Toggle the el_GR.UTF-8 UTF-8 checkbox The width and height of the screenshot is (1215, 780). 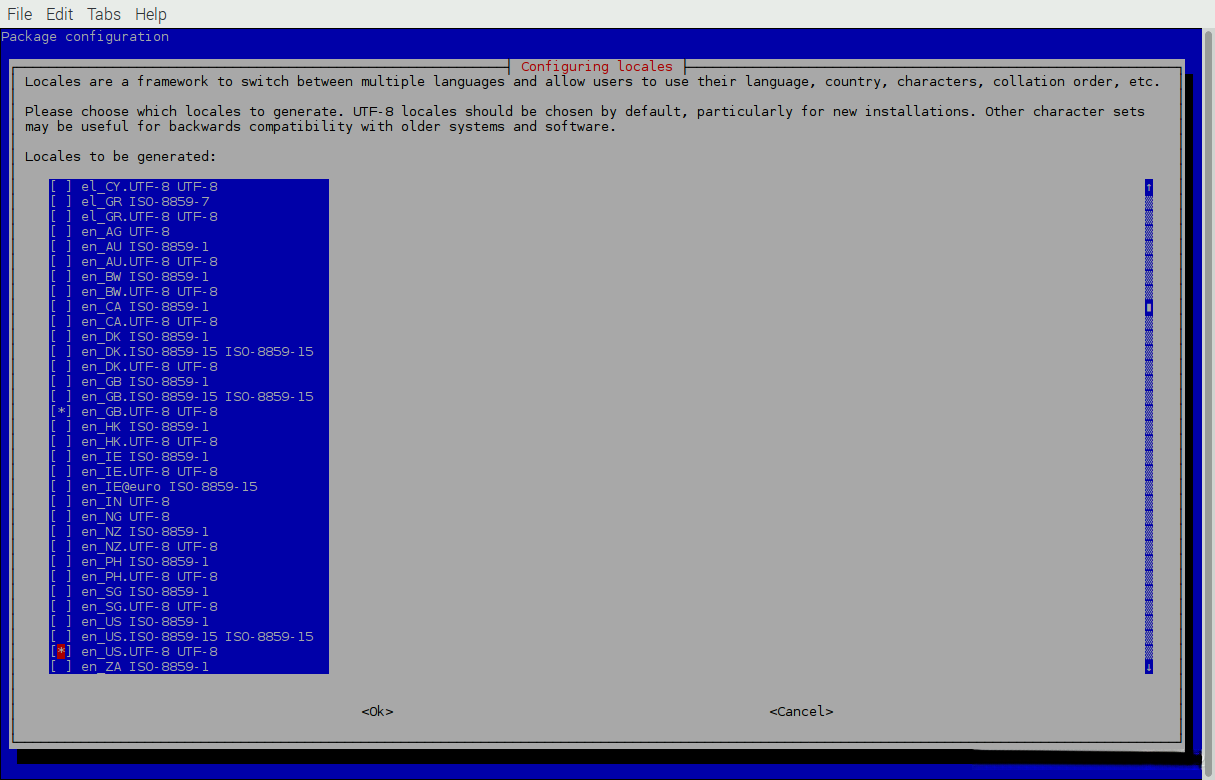click(61, 217)
